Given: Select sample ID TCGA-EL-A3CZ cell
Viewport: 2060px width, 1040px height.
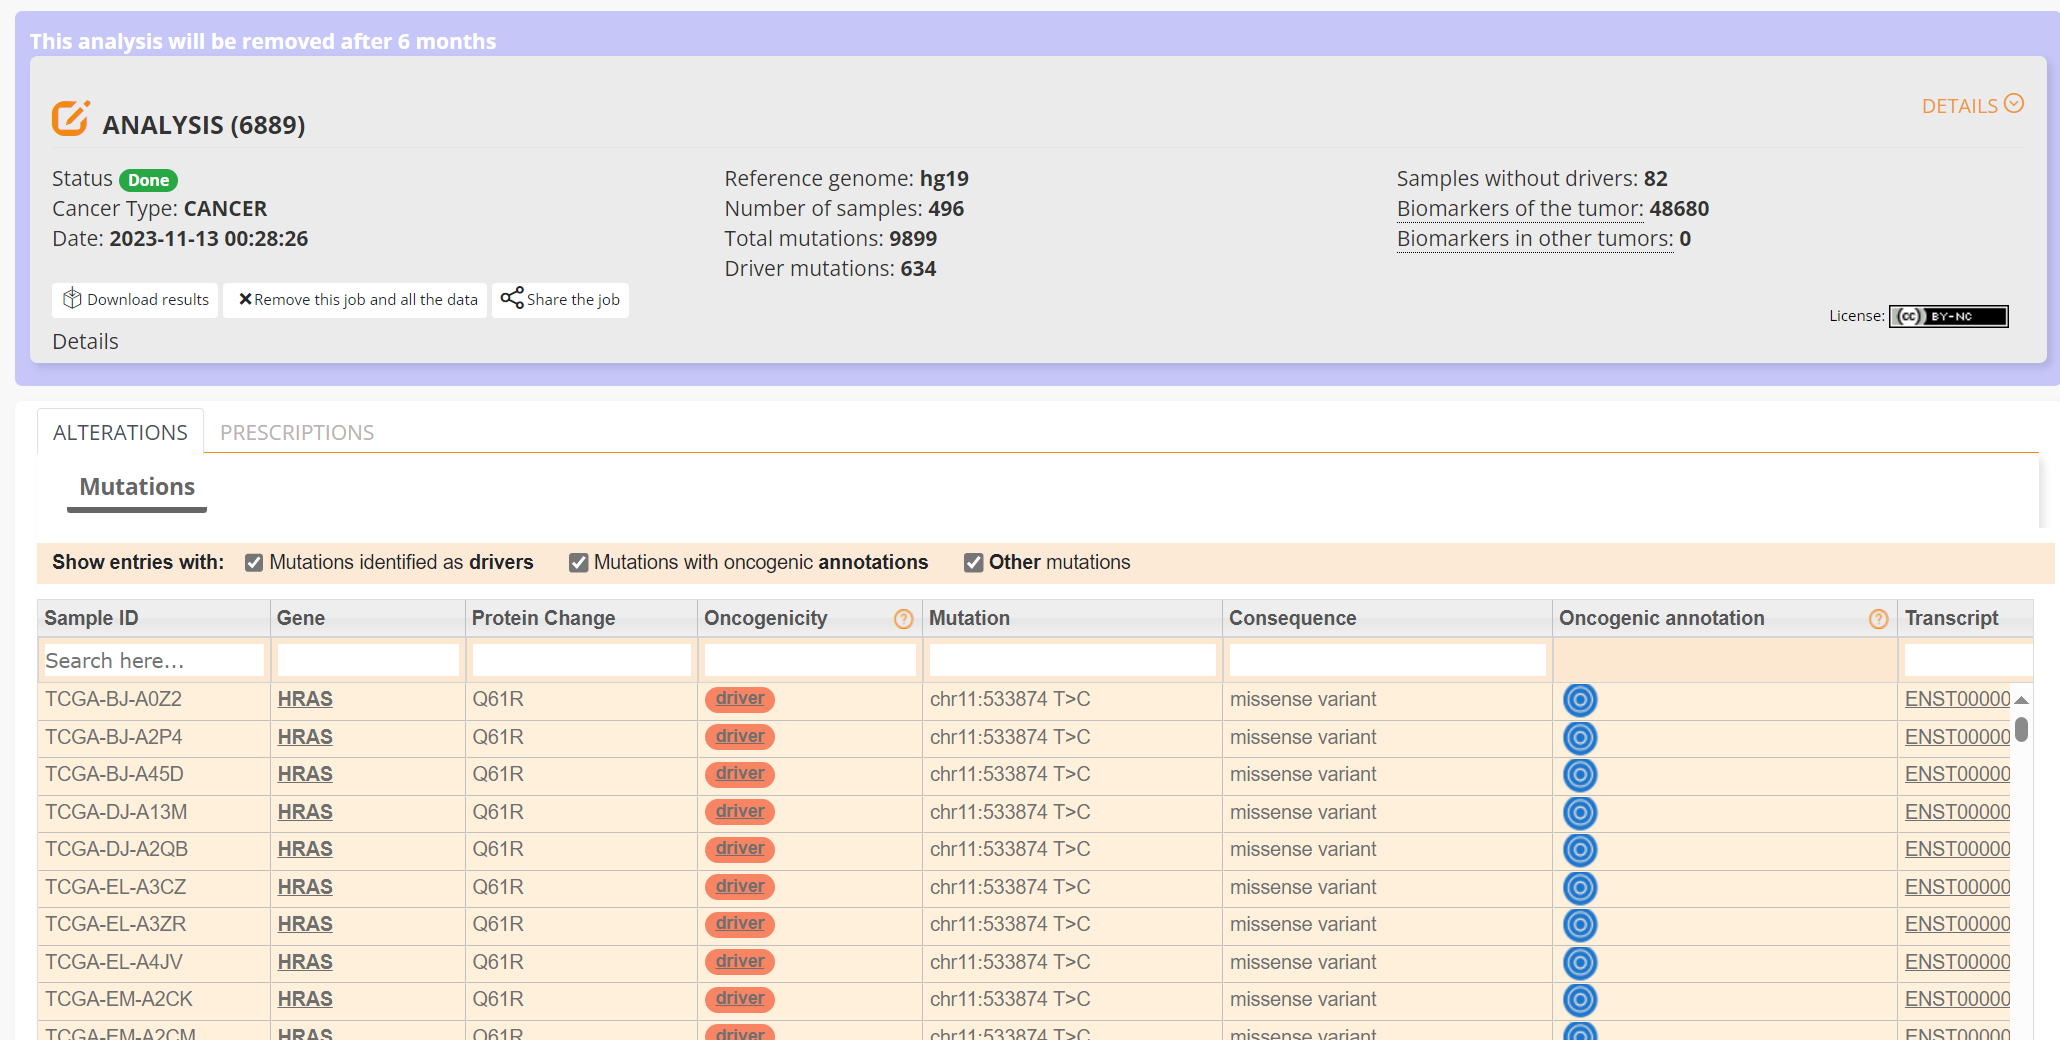Looking at the screenshot, I should (154, 887).
